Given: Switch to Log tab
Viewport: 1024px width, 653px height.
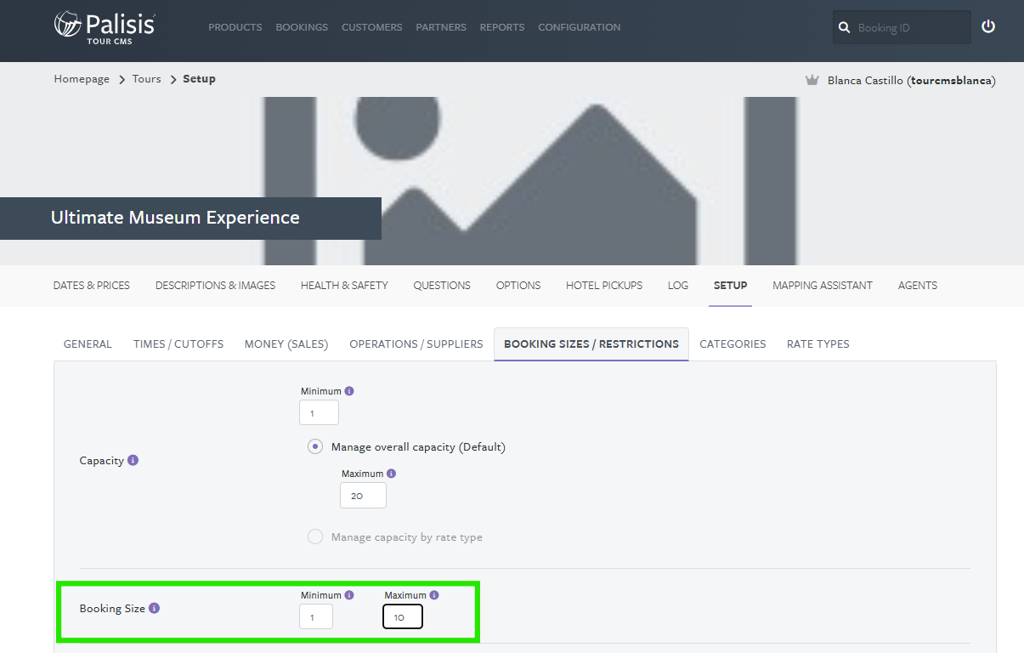Looking at the screenshot, I should coord(678,285).
